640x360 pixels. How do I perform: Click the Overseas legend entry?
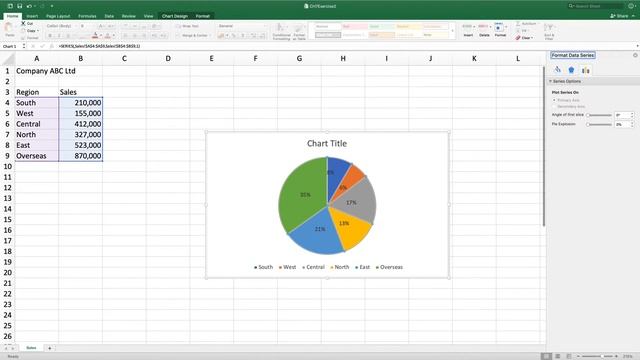(x=389, y=267)
